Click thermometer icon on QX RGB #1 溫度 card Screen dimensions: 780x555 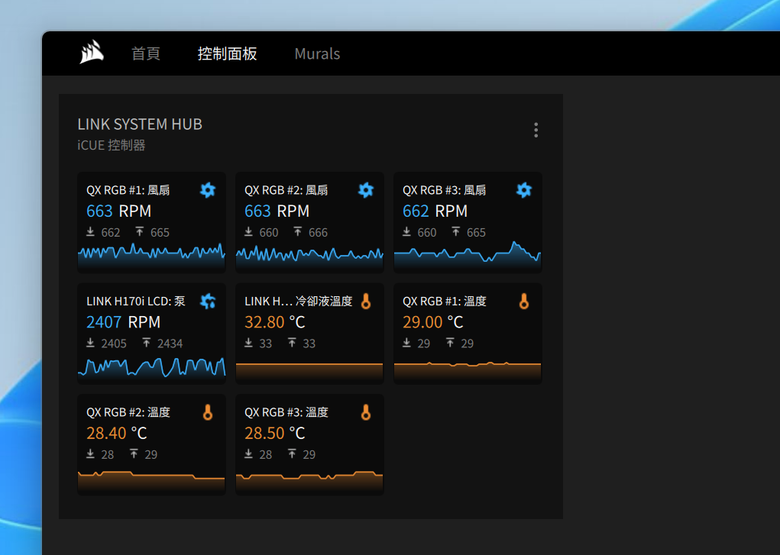[x=524, y=301]
